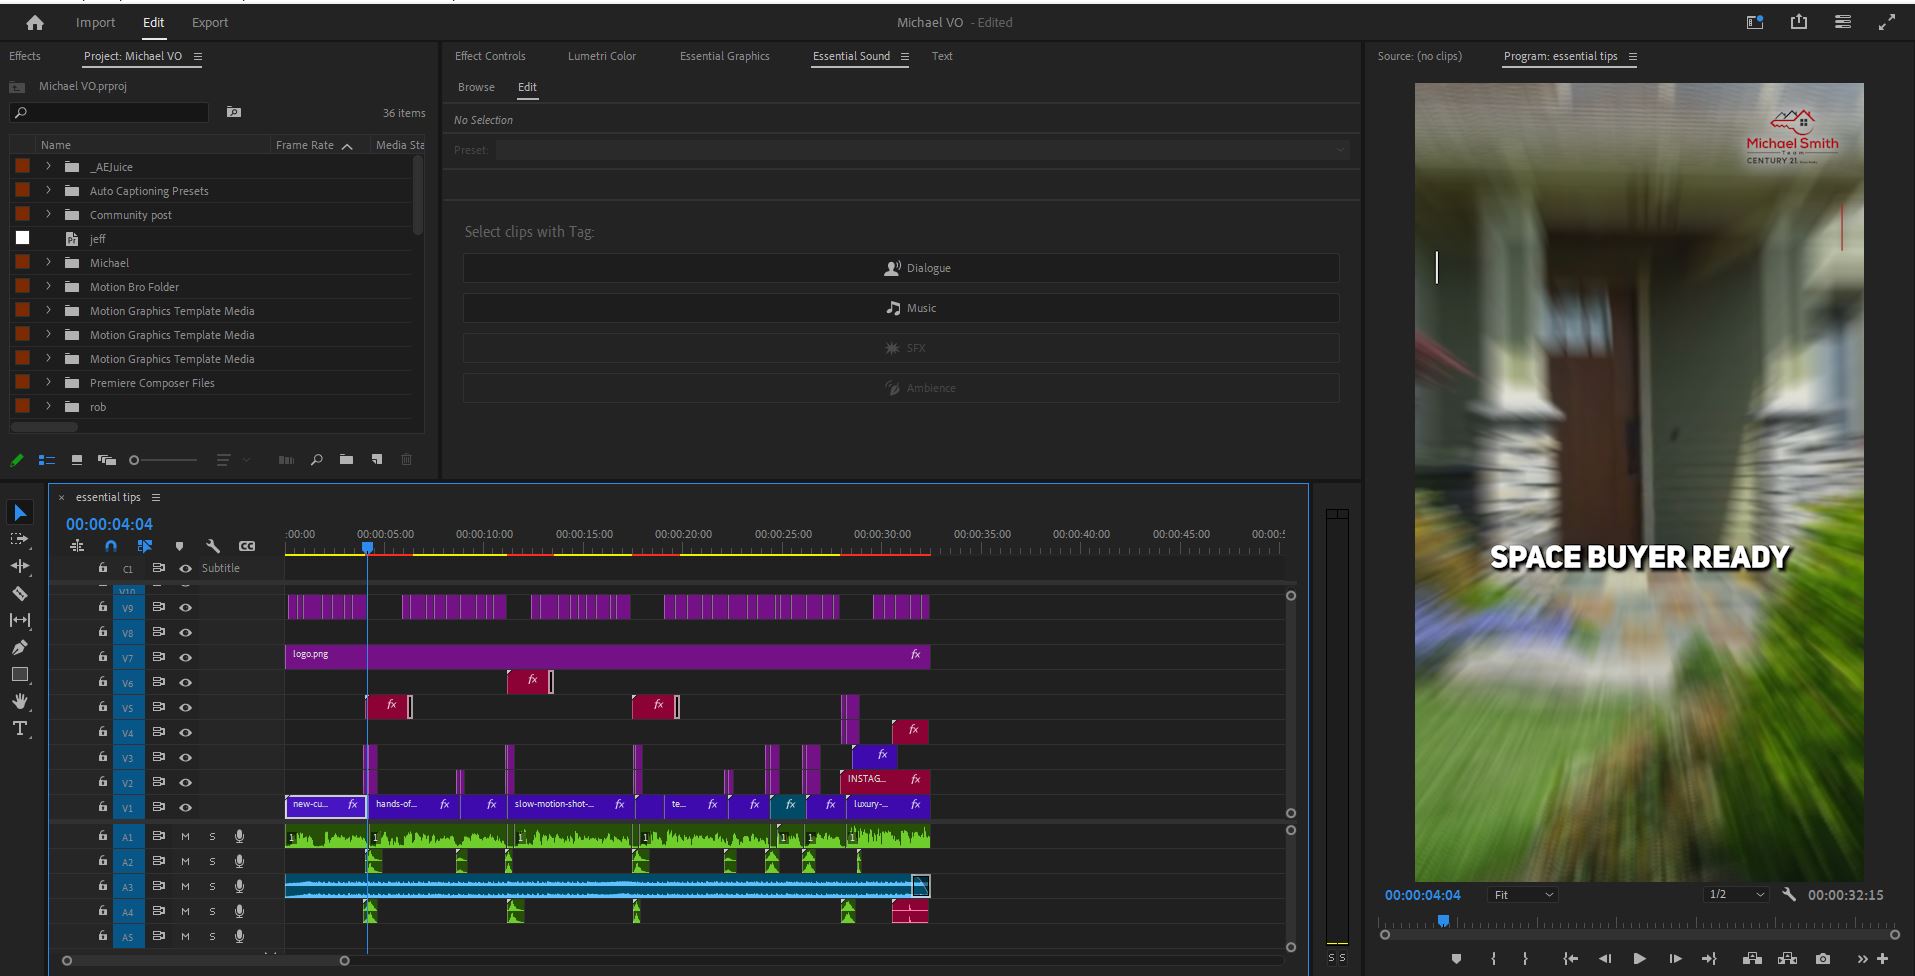Click the Captions (CC) icon above the tracks
This screenshot has width=1915, height=976.
coord(246,546)
